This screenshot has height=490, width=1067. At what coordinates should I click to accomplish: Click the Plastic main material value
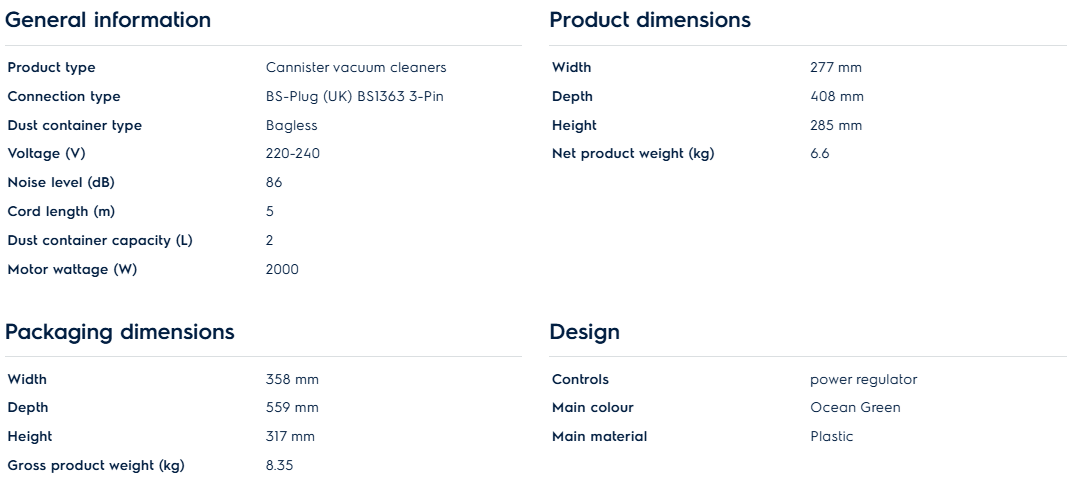point(832,437)
